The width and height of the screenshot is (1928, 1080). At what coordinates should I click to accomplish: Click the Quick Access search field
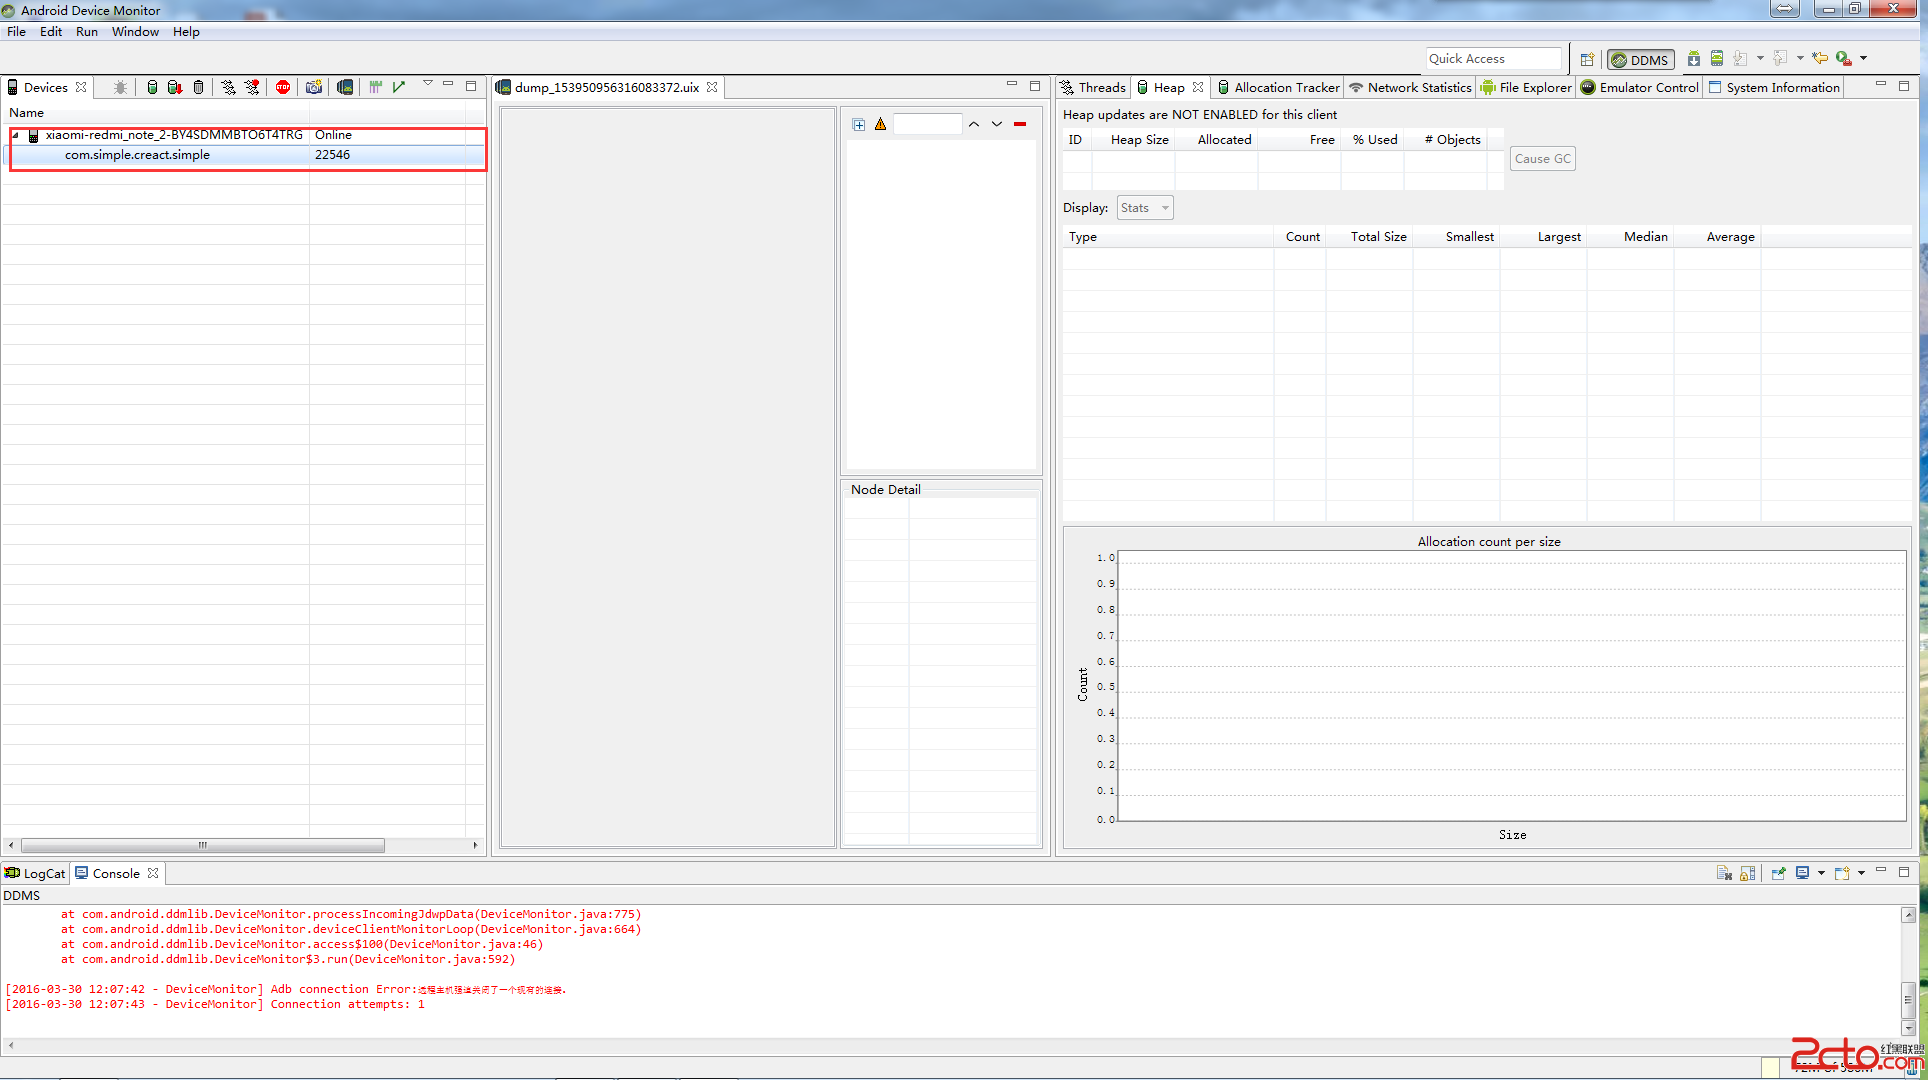point(1493,59)
